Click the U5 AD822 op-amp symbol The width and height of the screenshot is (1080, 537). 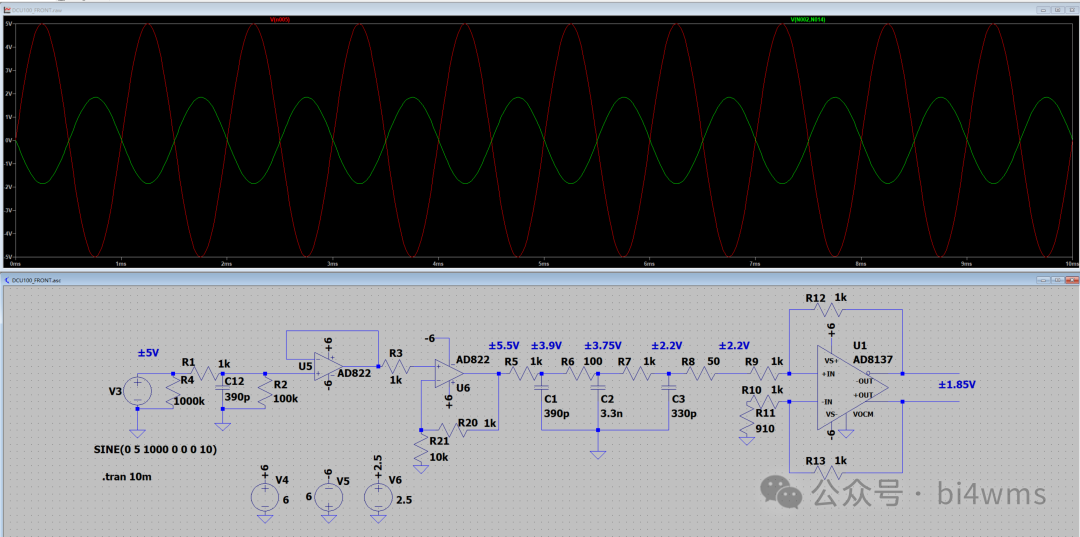(325, 366)
